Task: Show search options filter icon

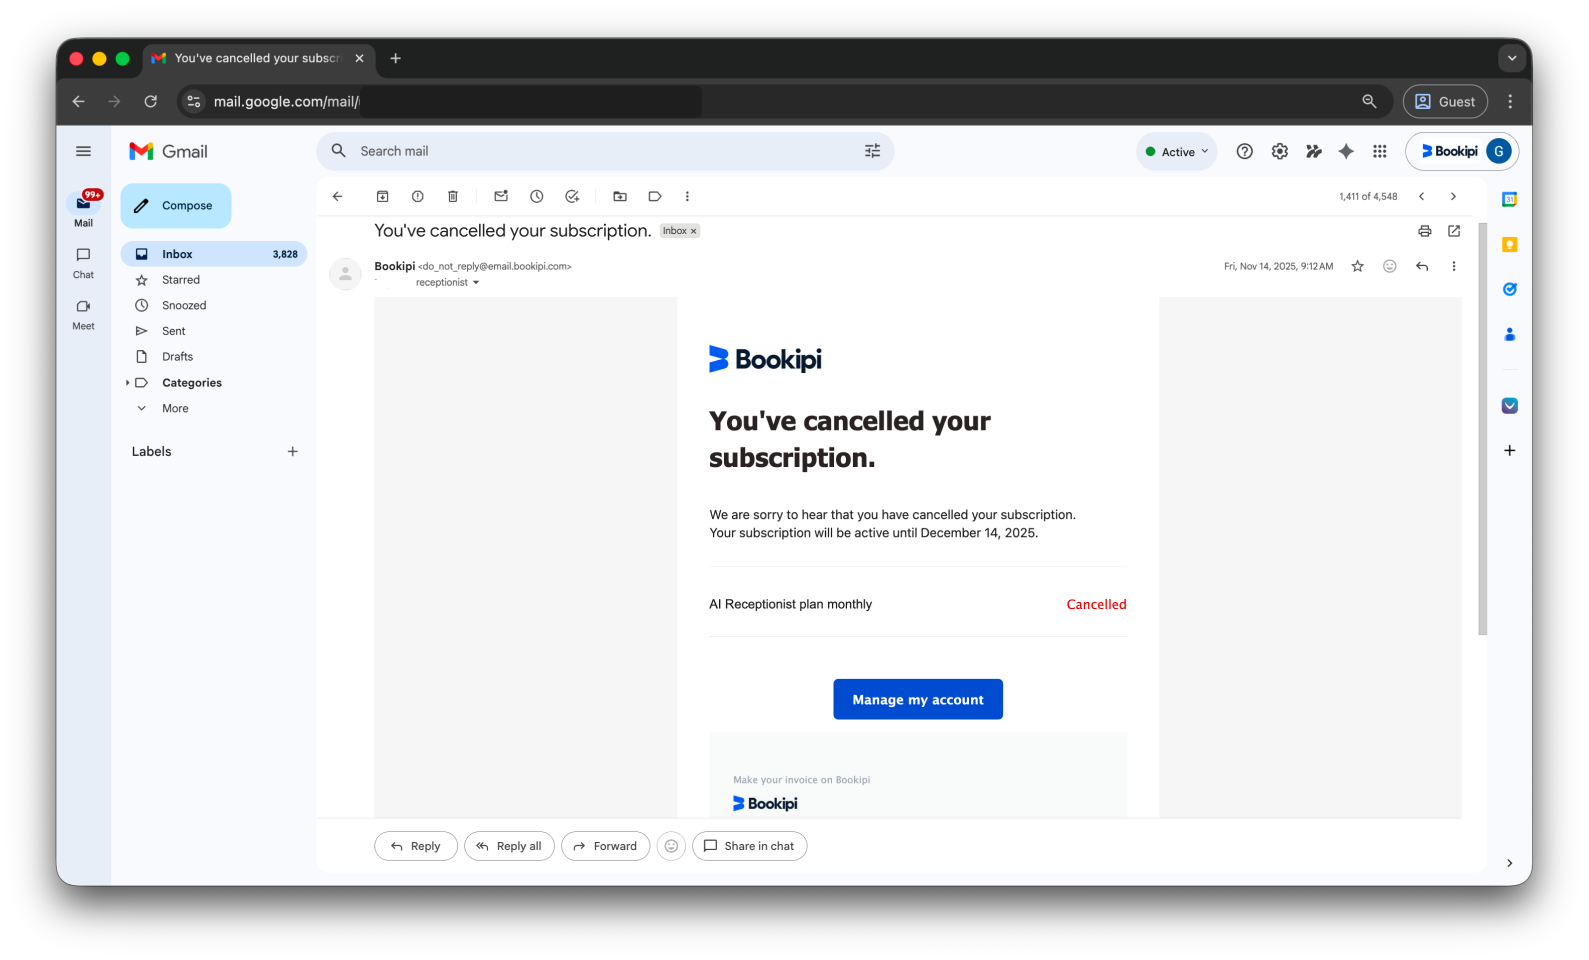Action: coord(873,151)
